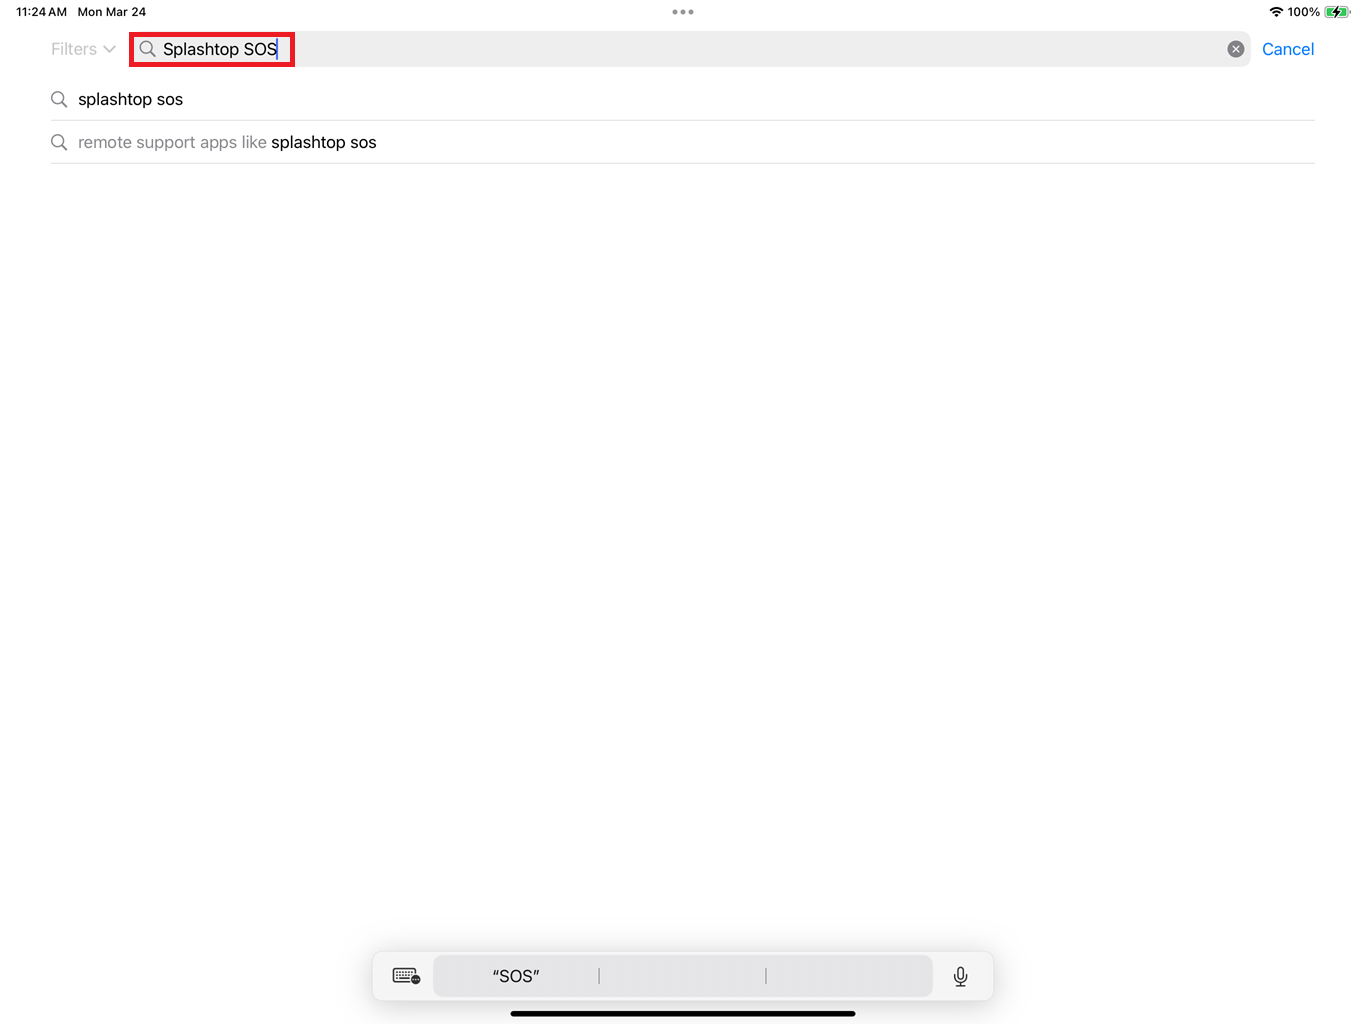Choose "remote support apps like splashtop sos" suggestion
This screenshot has width=1366, height=1024.
tap(682, 142)
